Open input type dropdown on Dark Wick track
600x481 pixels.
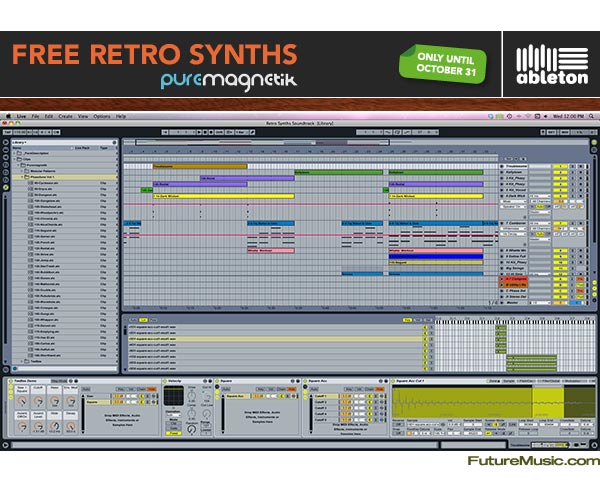pyautogui.click(x=540, y=196)
